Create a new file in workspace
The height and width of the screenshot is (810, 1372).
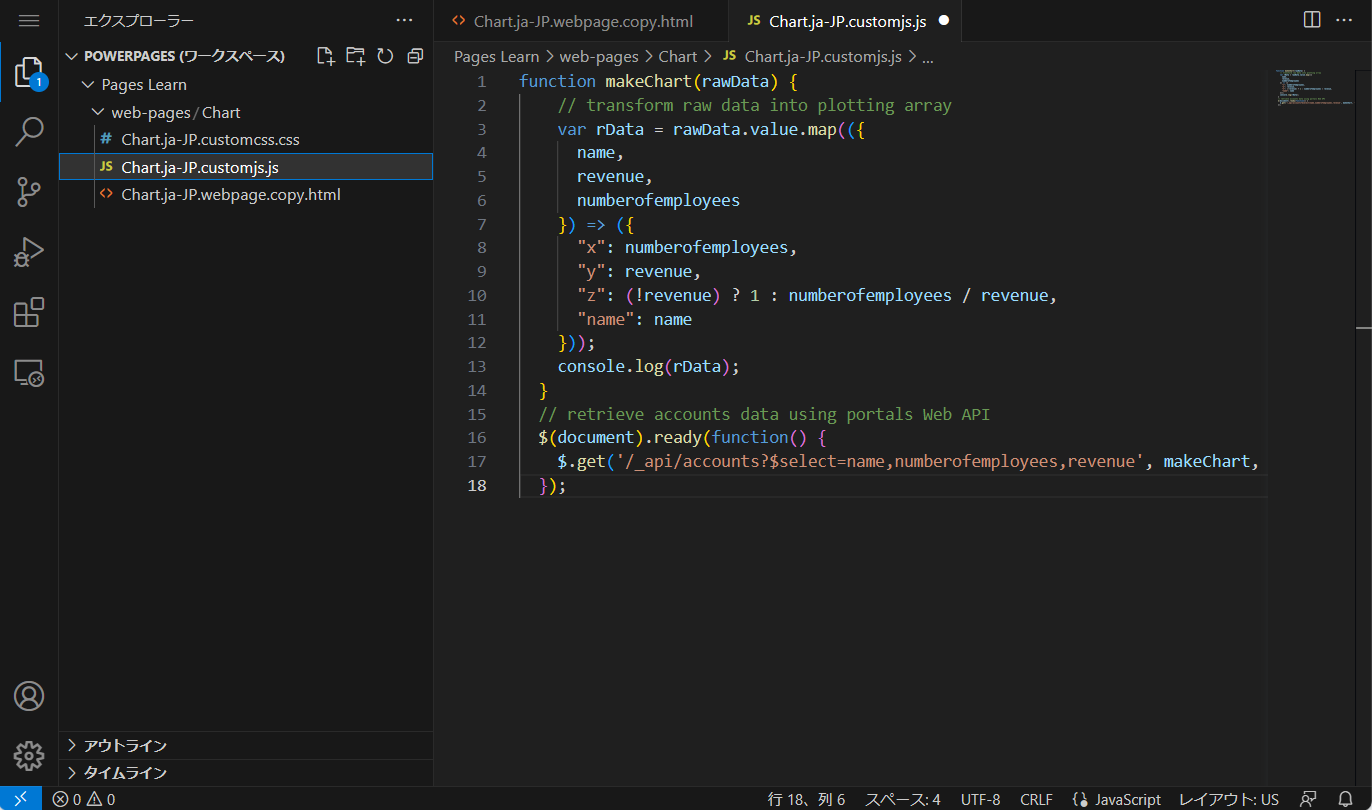point(325,56)
